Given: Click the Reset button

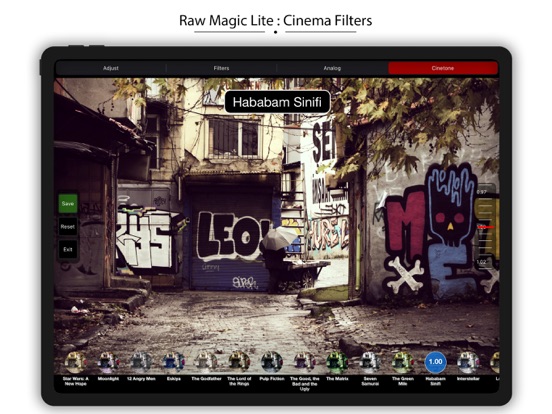Looking at the screenshot, I should tap(68, 227).
